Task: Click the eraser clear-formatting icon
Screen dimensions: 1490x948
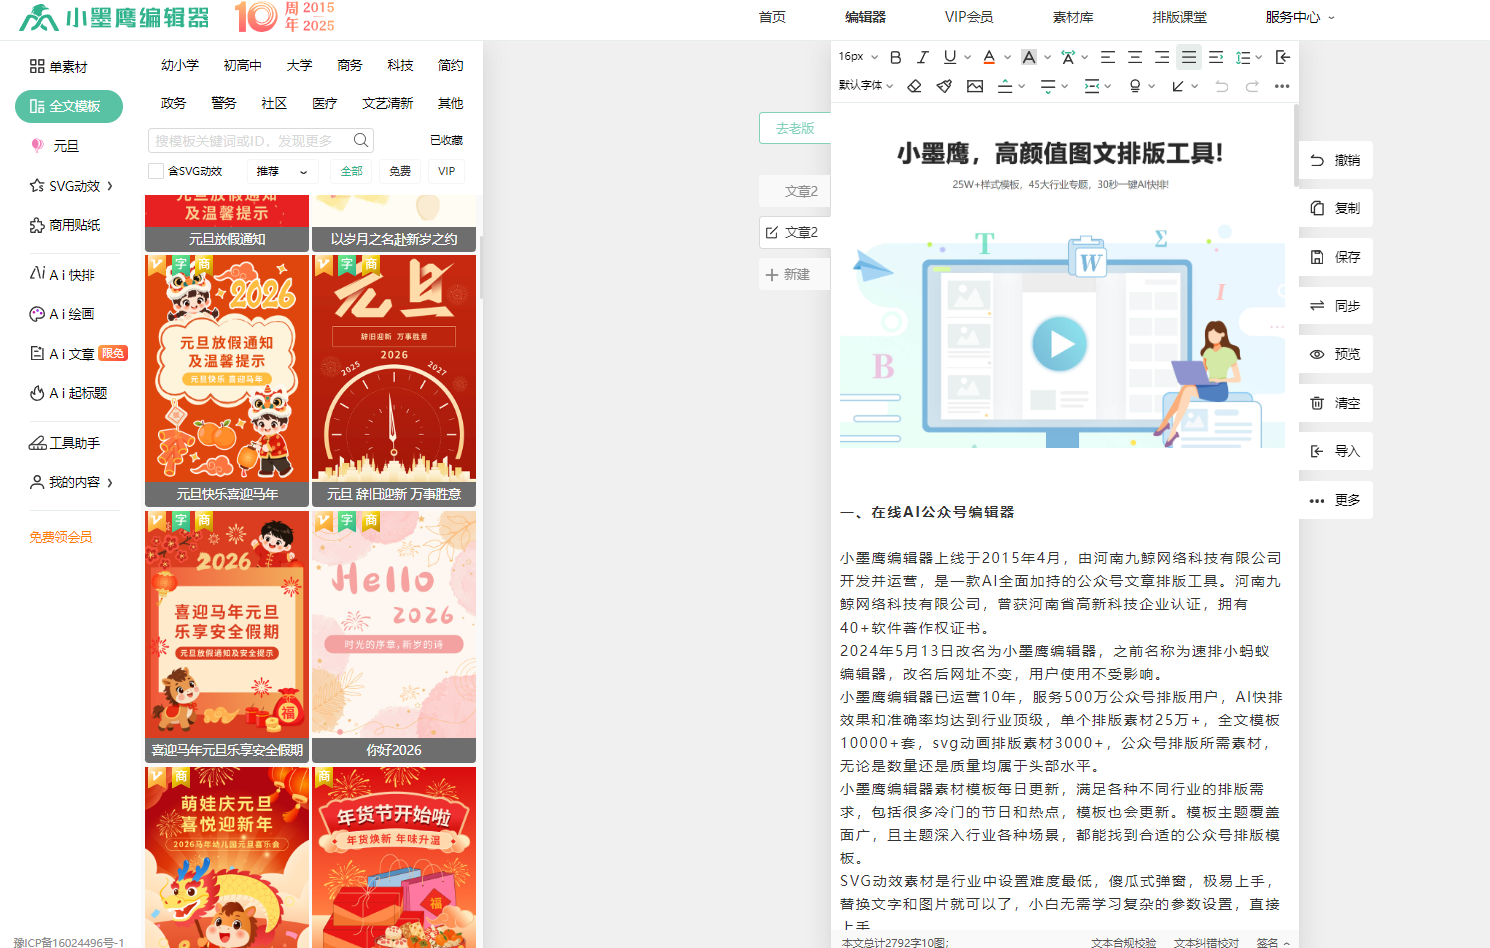Action: click(914, 86)
